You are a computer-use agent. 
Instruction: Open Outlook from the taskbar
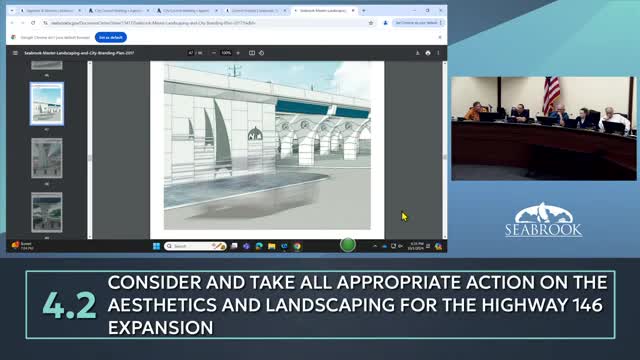click(284, 246)
